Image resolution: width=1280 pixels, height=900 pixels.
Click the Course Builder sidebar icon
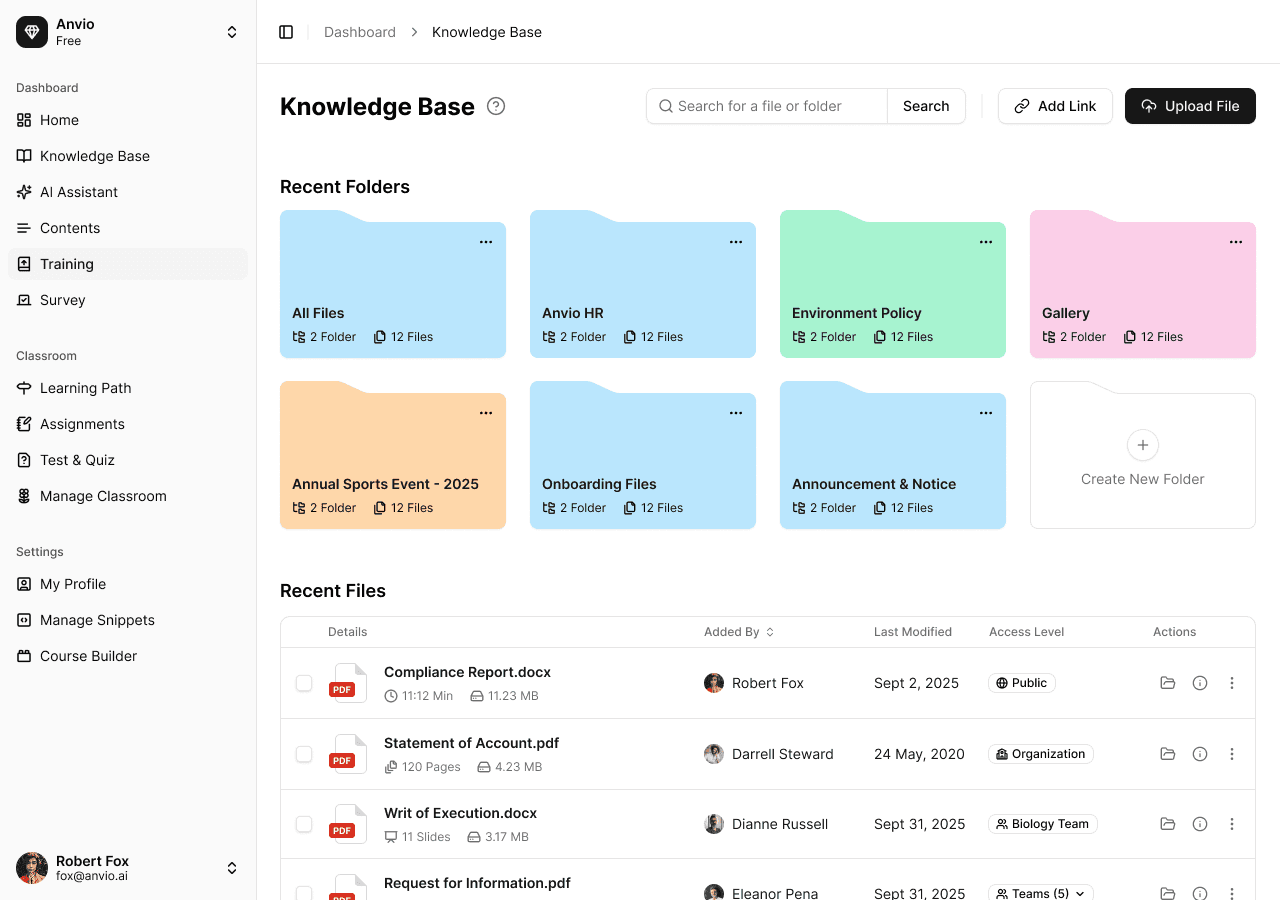click(23, 656)
